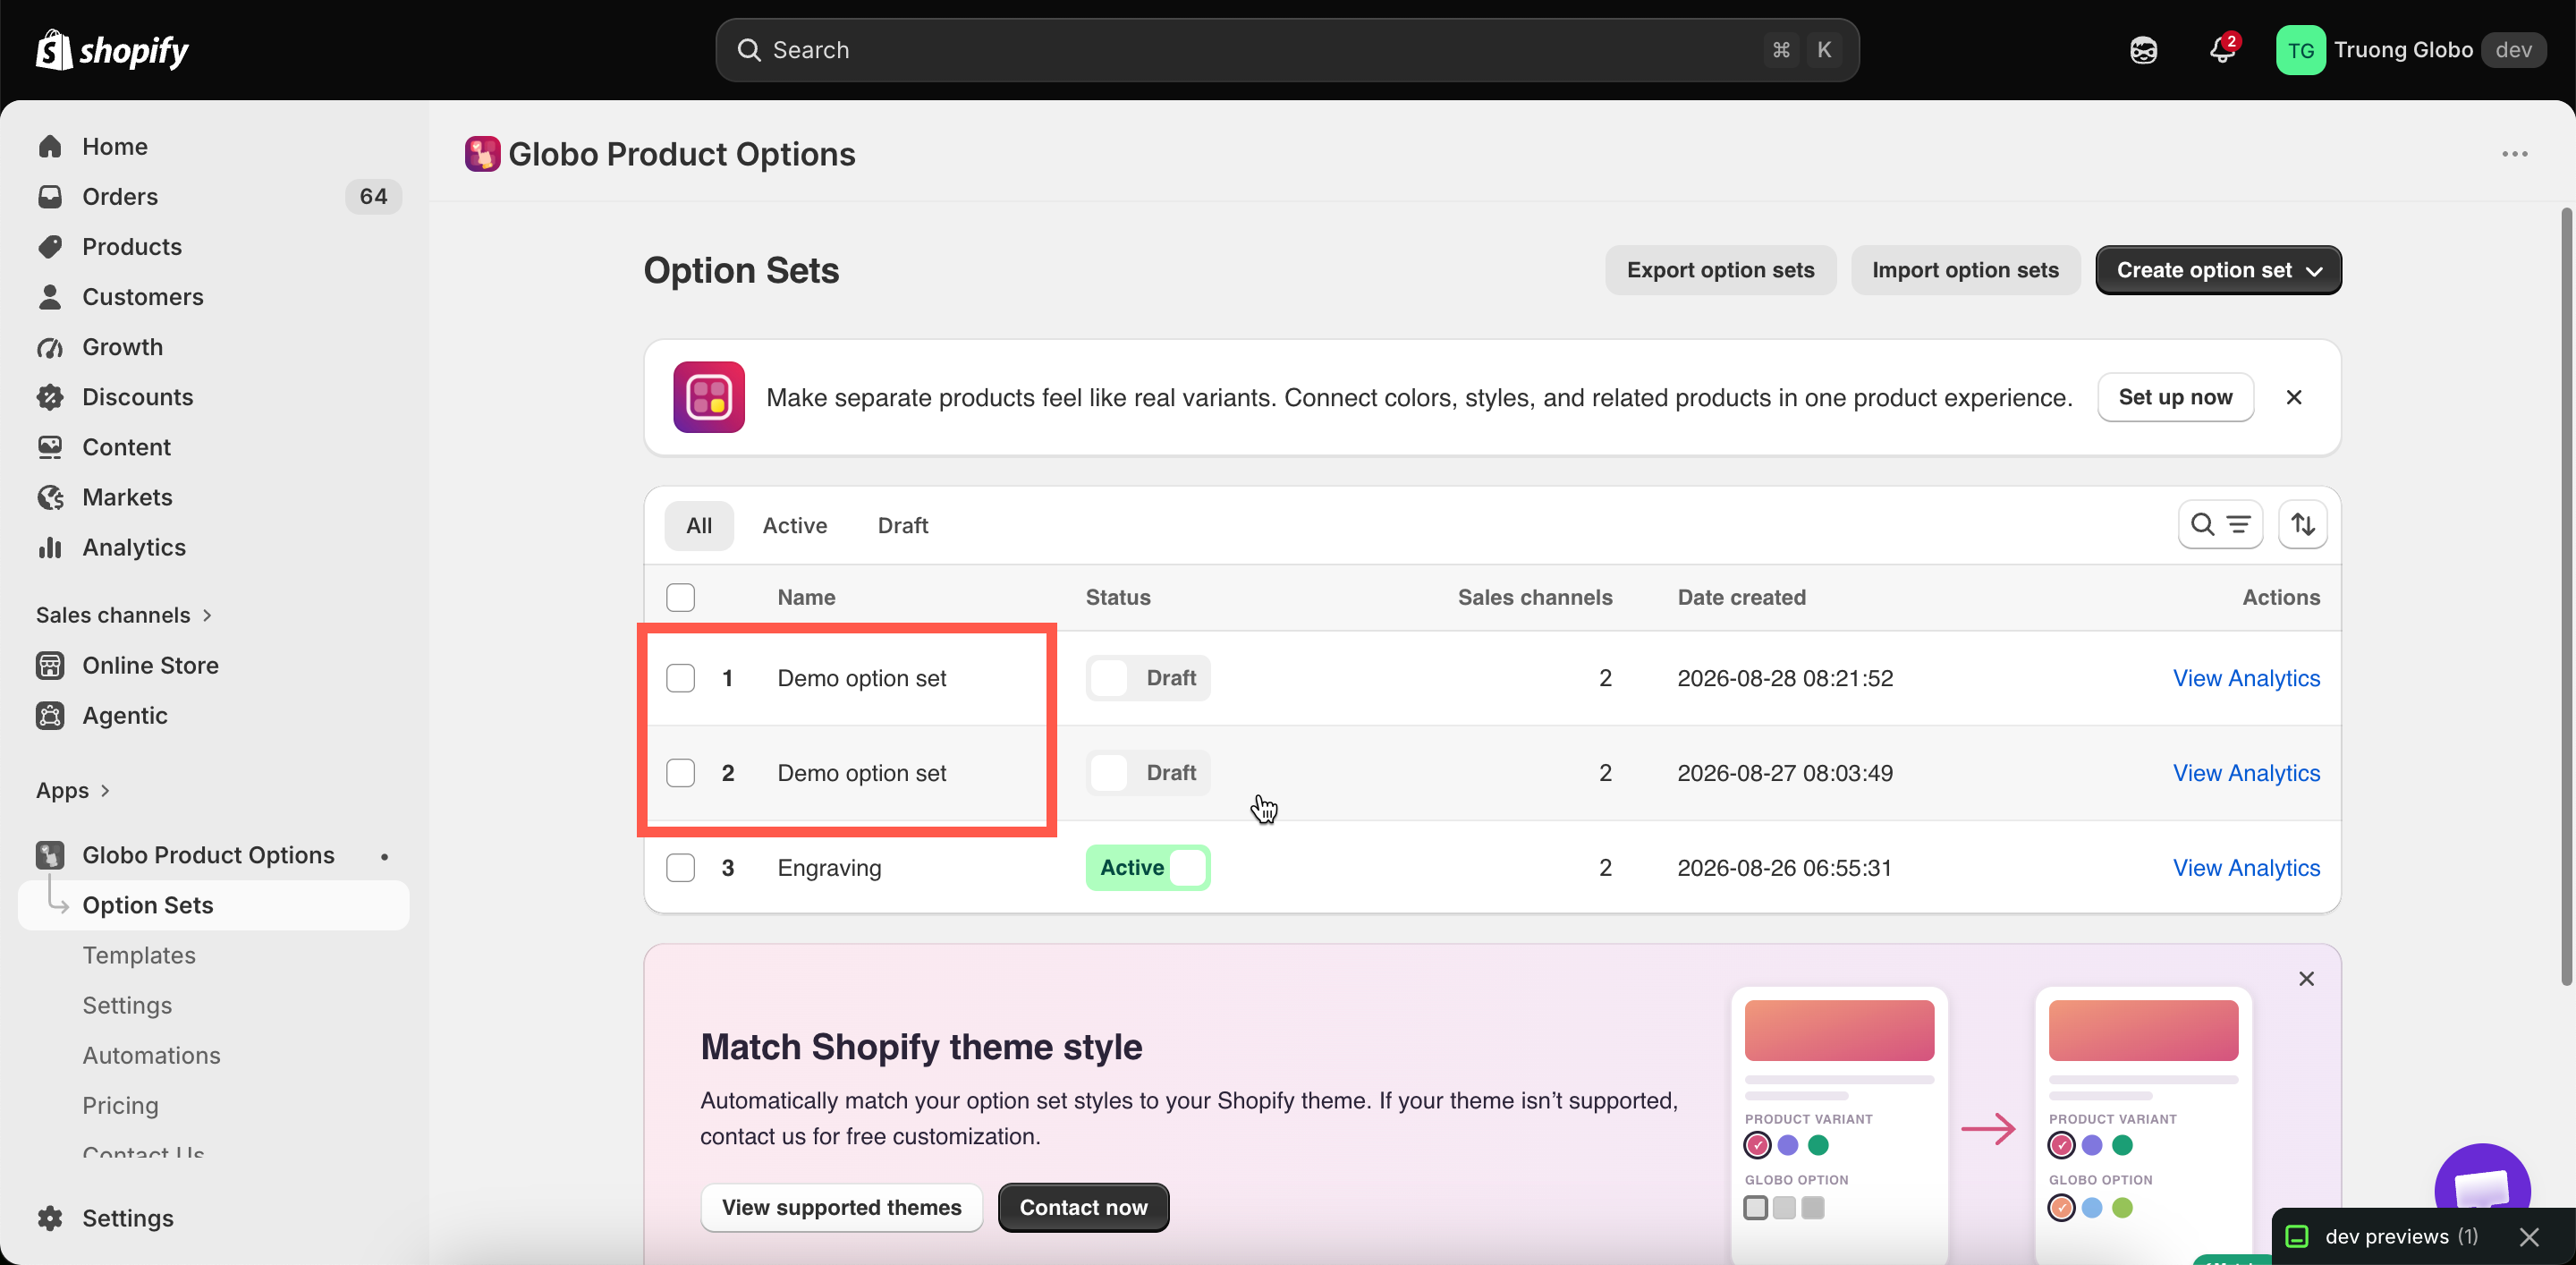Toggle Draft status switch for row 1
The image size is (2576, 1265).
coord(1147,678)
